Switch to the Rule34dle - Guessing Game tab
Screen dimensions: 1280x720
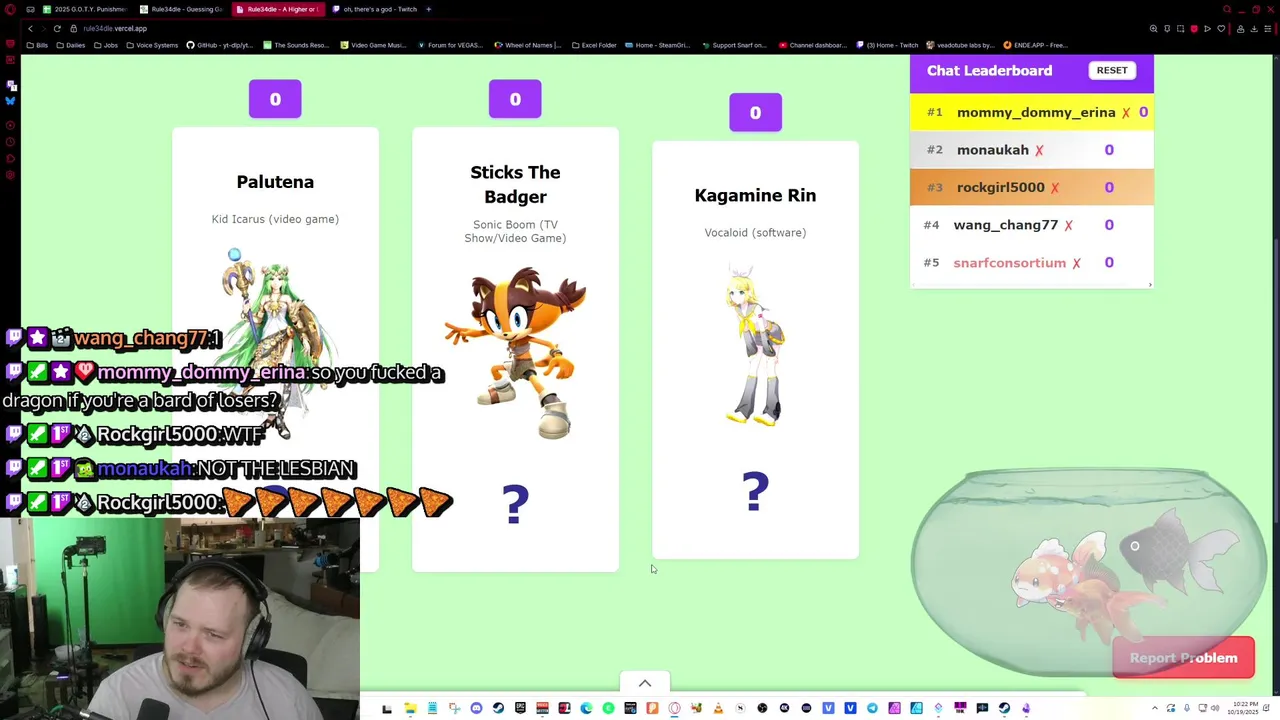click(x=182, y=9)
